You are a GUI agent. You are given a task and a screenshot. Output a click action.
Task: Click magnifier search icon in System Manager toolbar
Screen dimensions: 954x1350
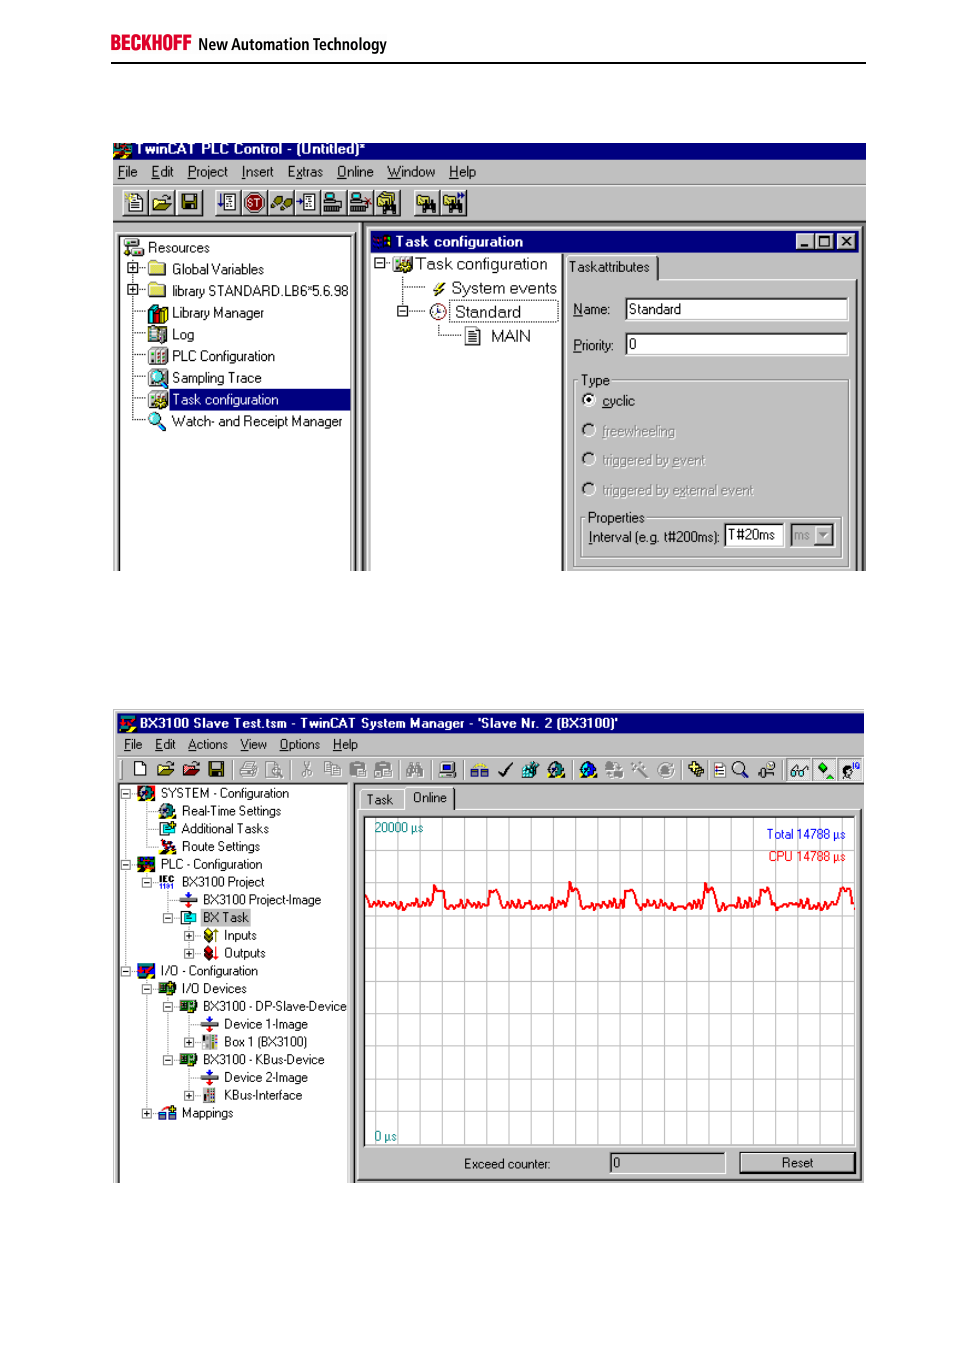(x=740, y=769)
